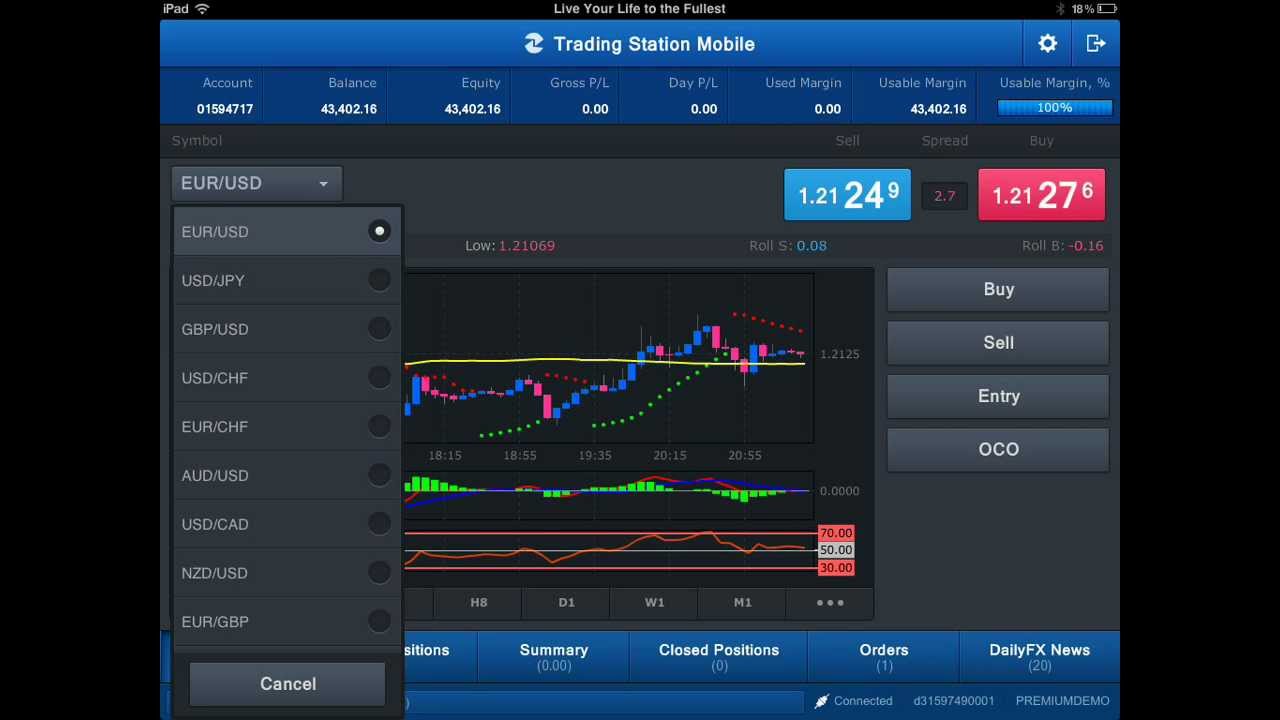Tap the d31597490001 login text

[x=954, y=701]
